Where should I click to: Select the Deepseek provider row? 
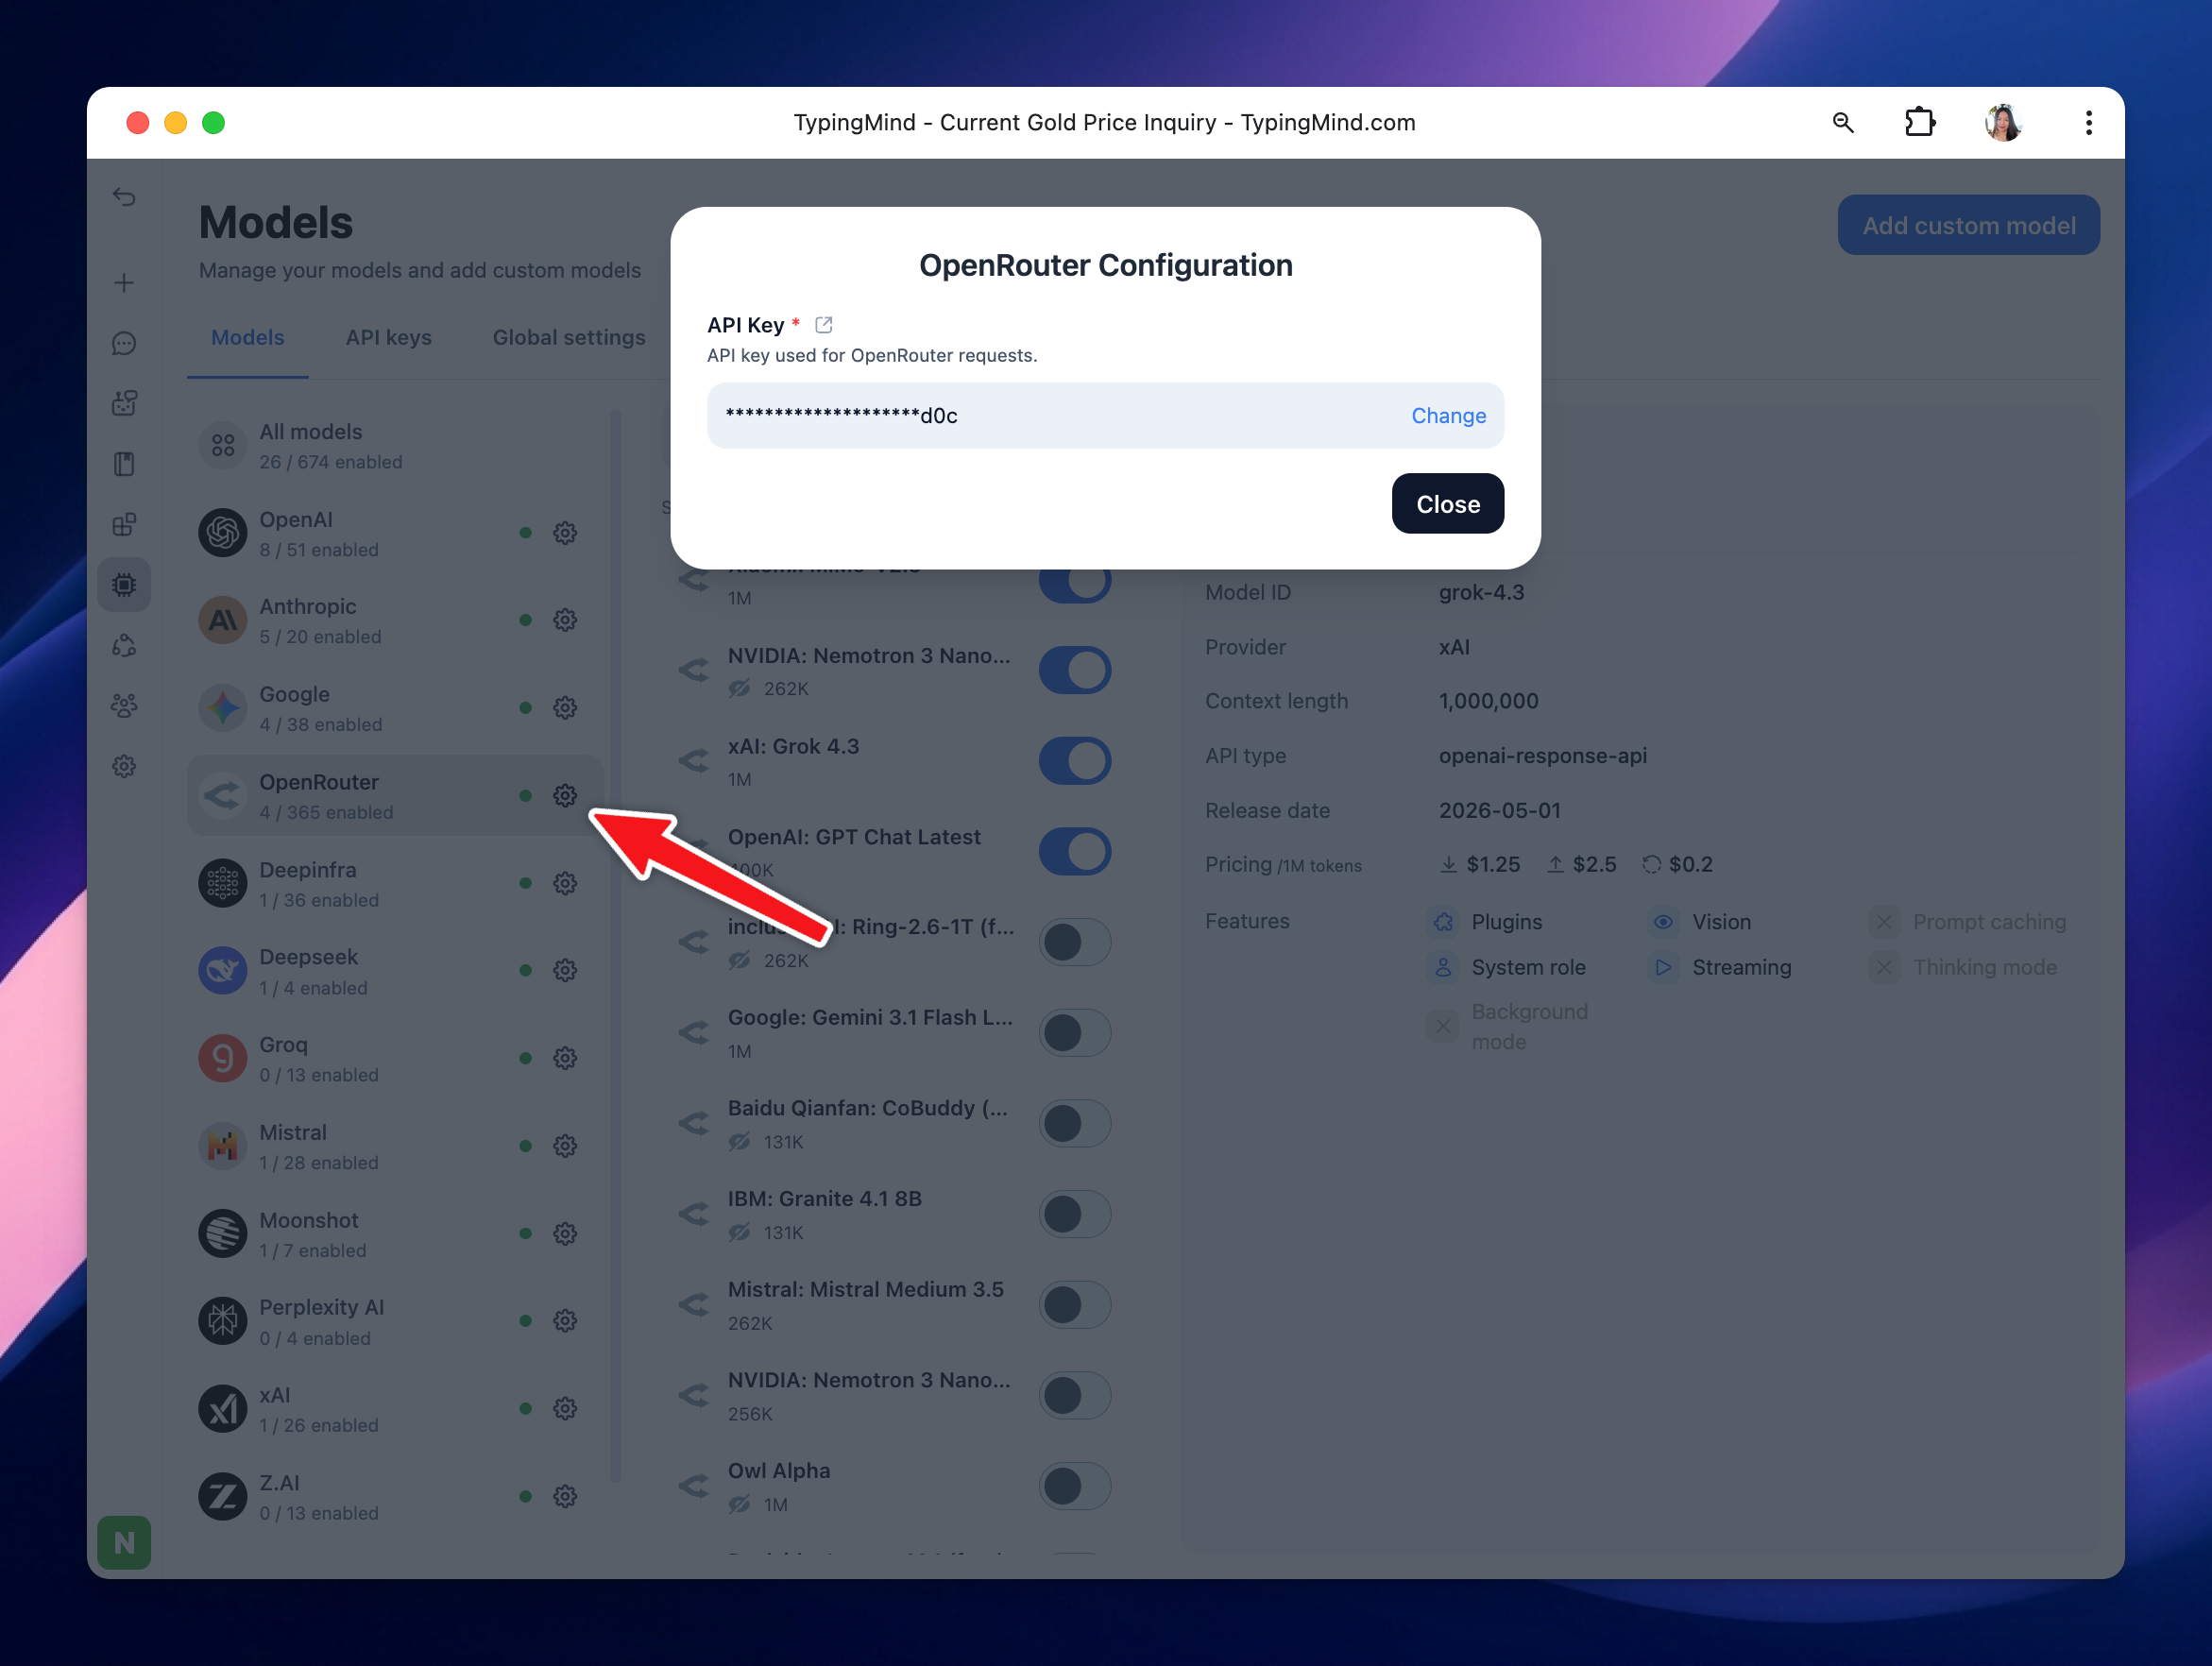tap(395, 970)
